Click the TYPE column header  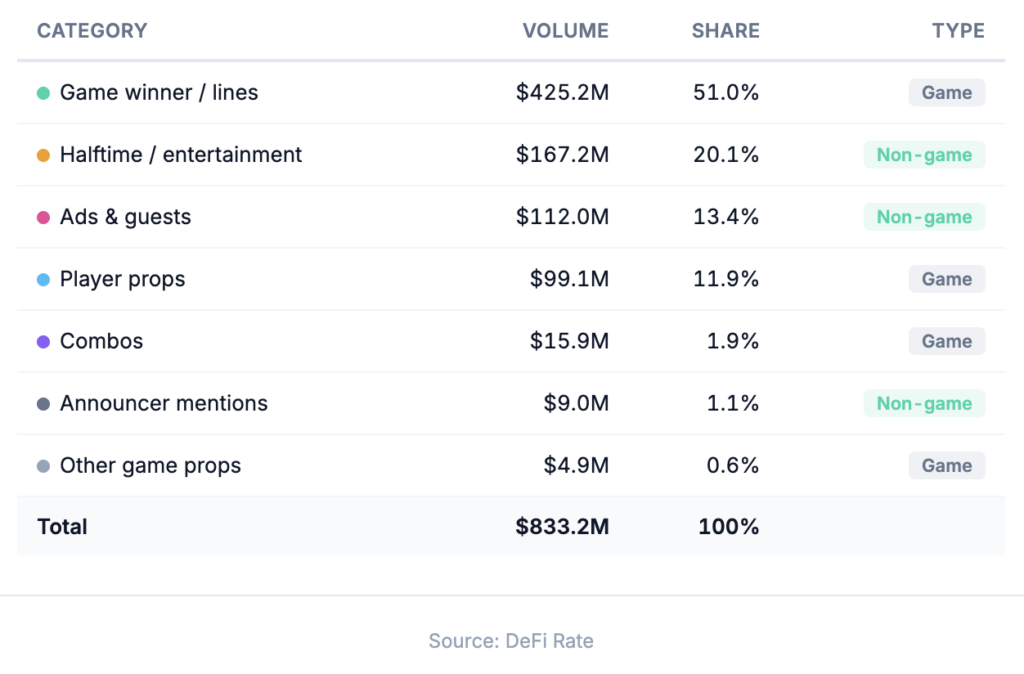click(958, 31)
